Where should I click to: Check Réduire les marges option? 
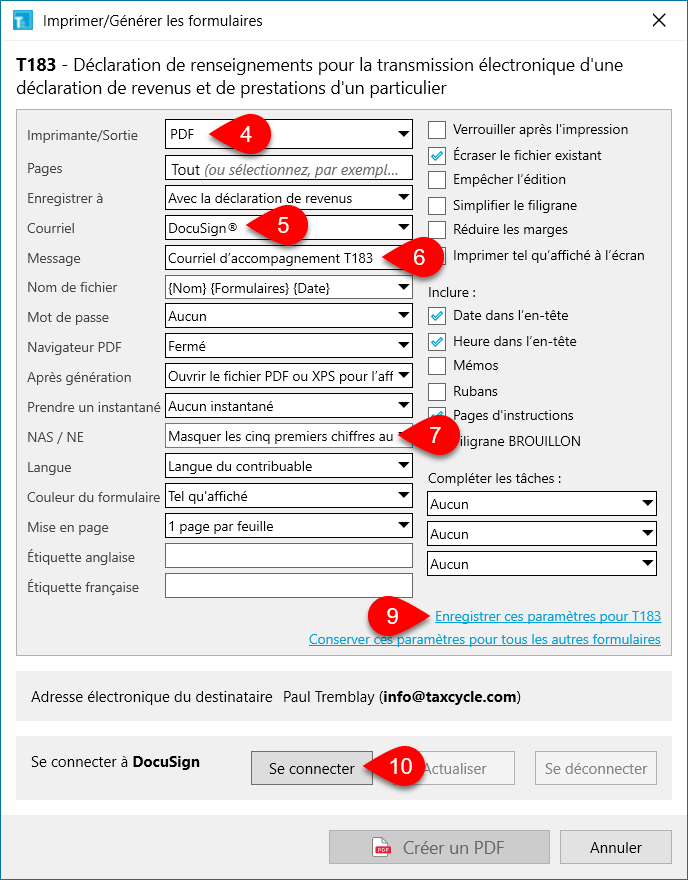(x=437, y=230)
